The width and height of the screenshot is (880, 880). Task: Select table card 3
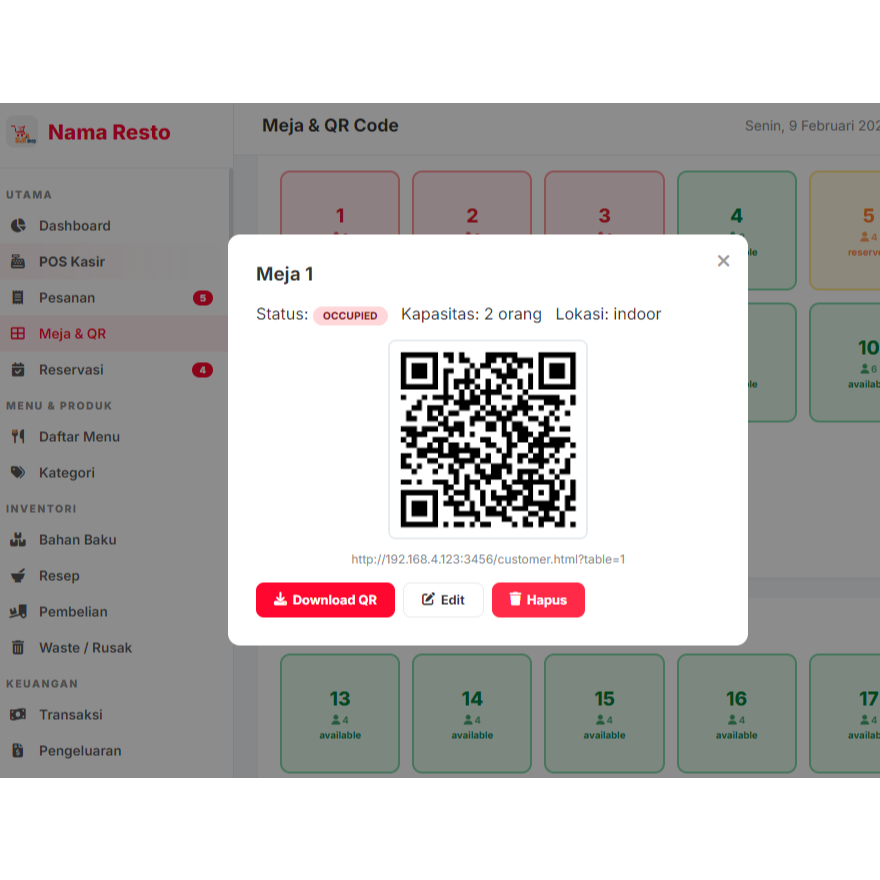pos(604,203)
